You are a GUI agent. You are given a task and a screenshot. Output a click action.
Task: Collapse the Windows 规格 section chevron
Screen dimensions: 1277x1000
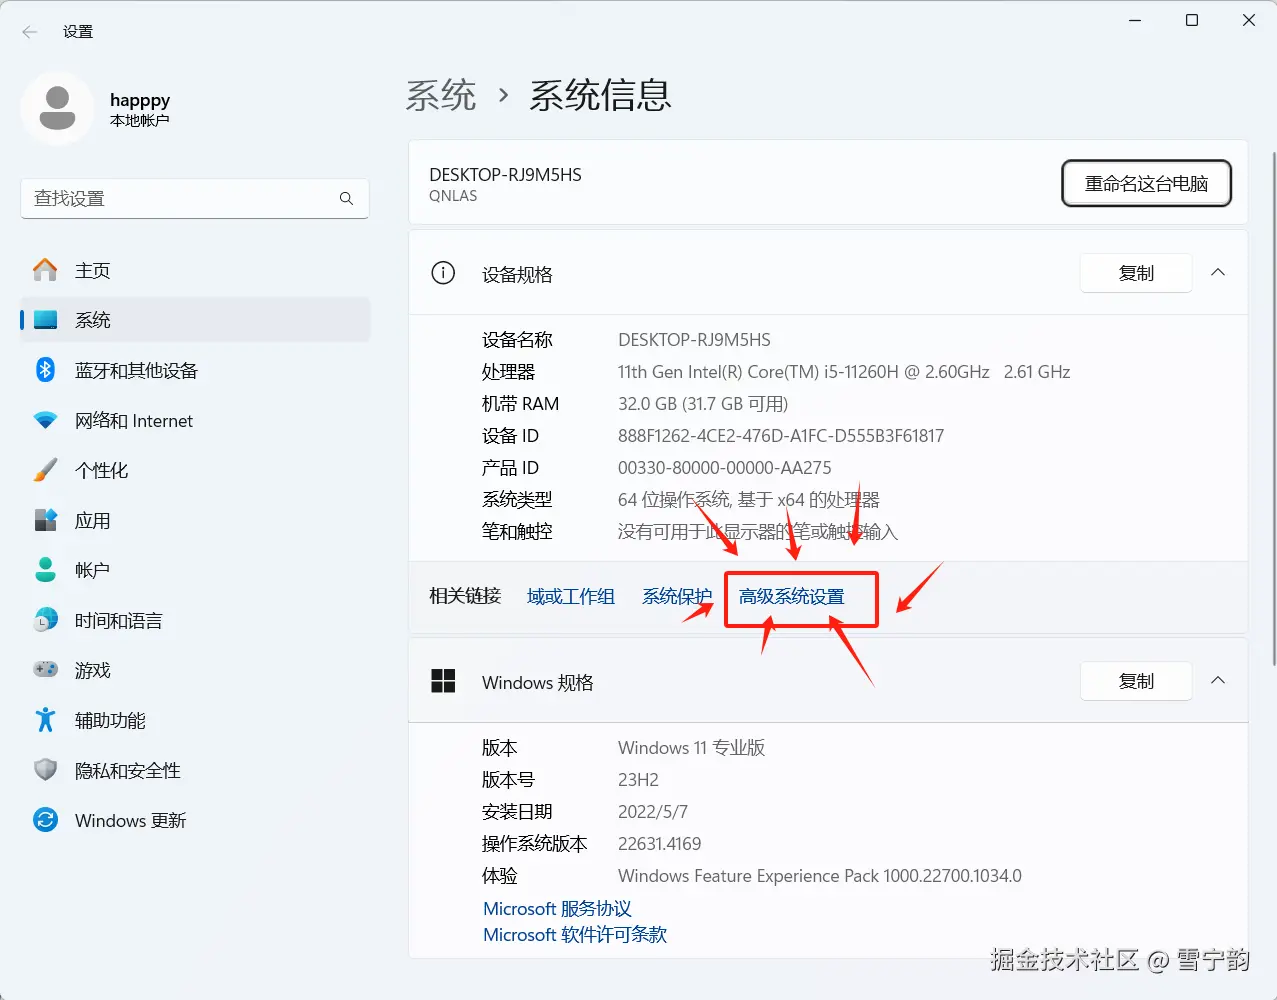1218,681
